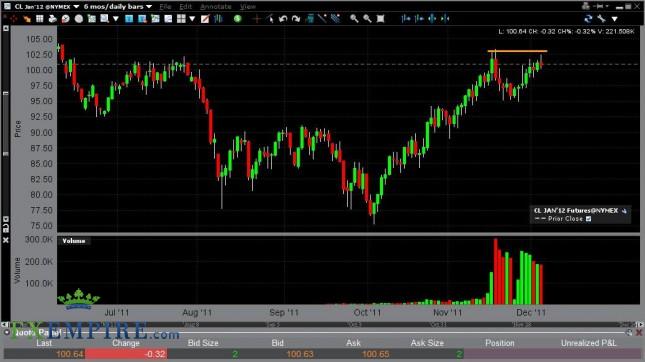Expand the arrow beside the chart magnifier icon
645x362 pixels.
coord(116,19)
